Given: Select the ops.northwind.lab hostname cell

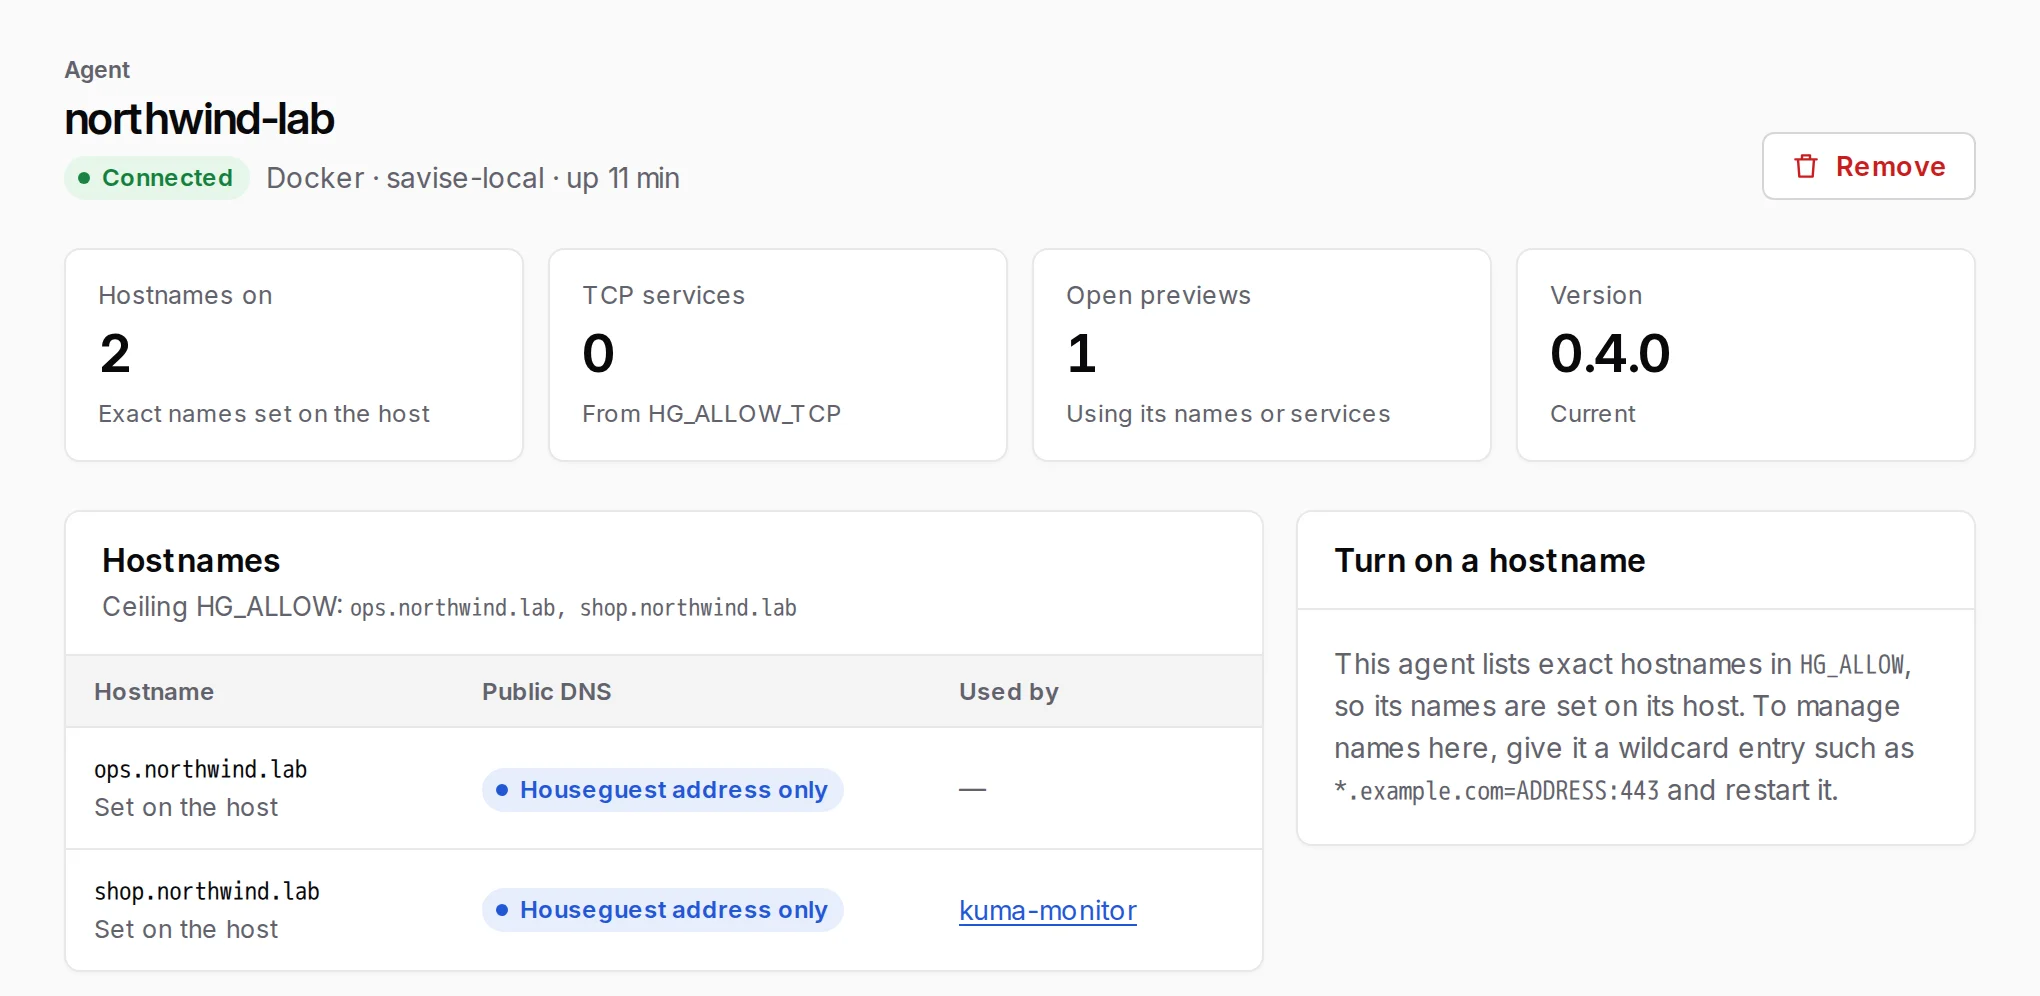Looking at the screenshot, I should [x=200, y=769].
